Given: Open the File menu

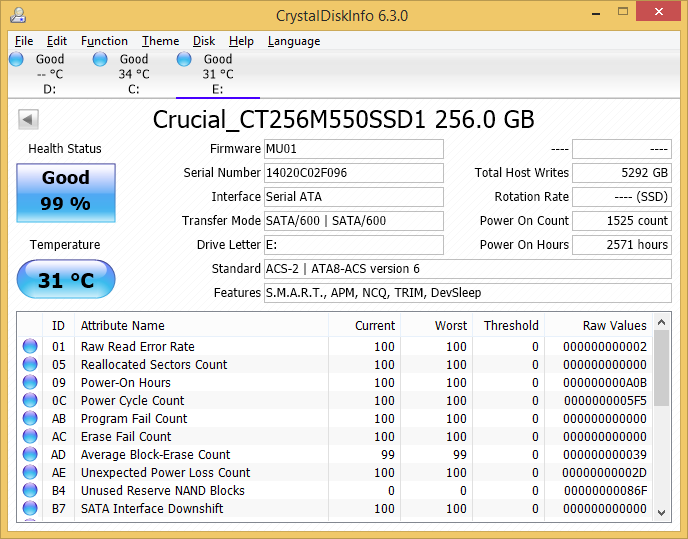Looking at the screenshot, I should tap(24, 41).
